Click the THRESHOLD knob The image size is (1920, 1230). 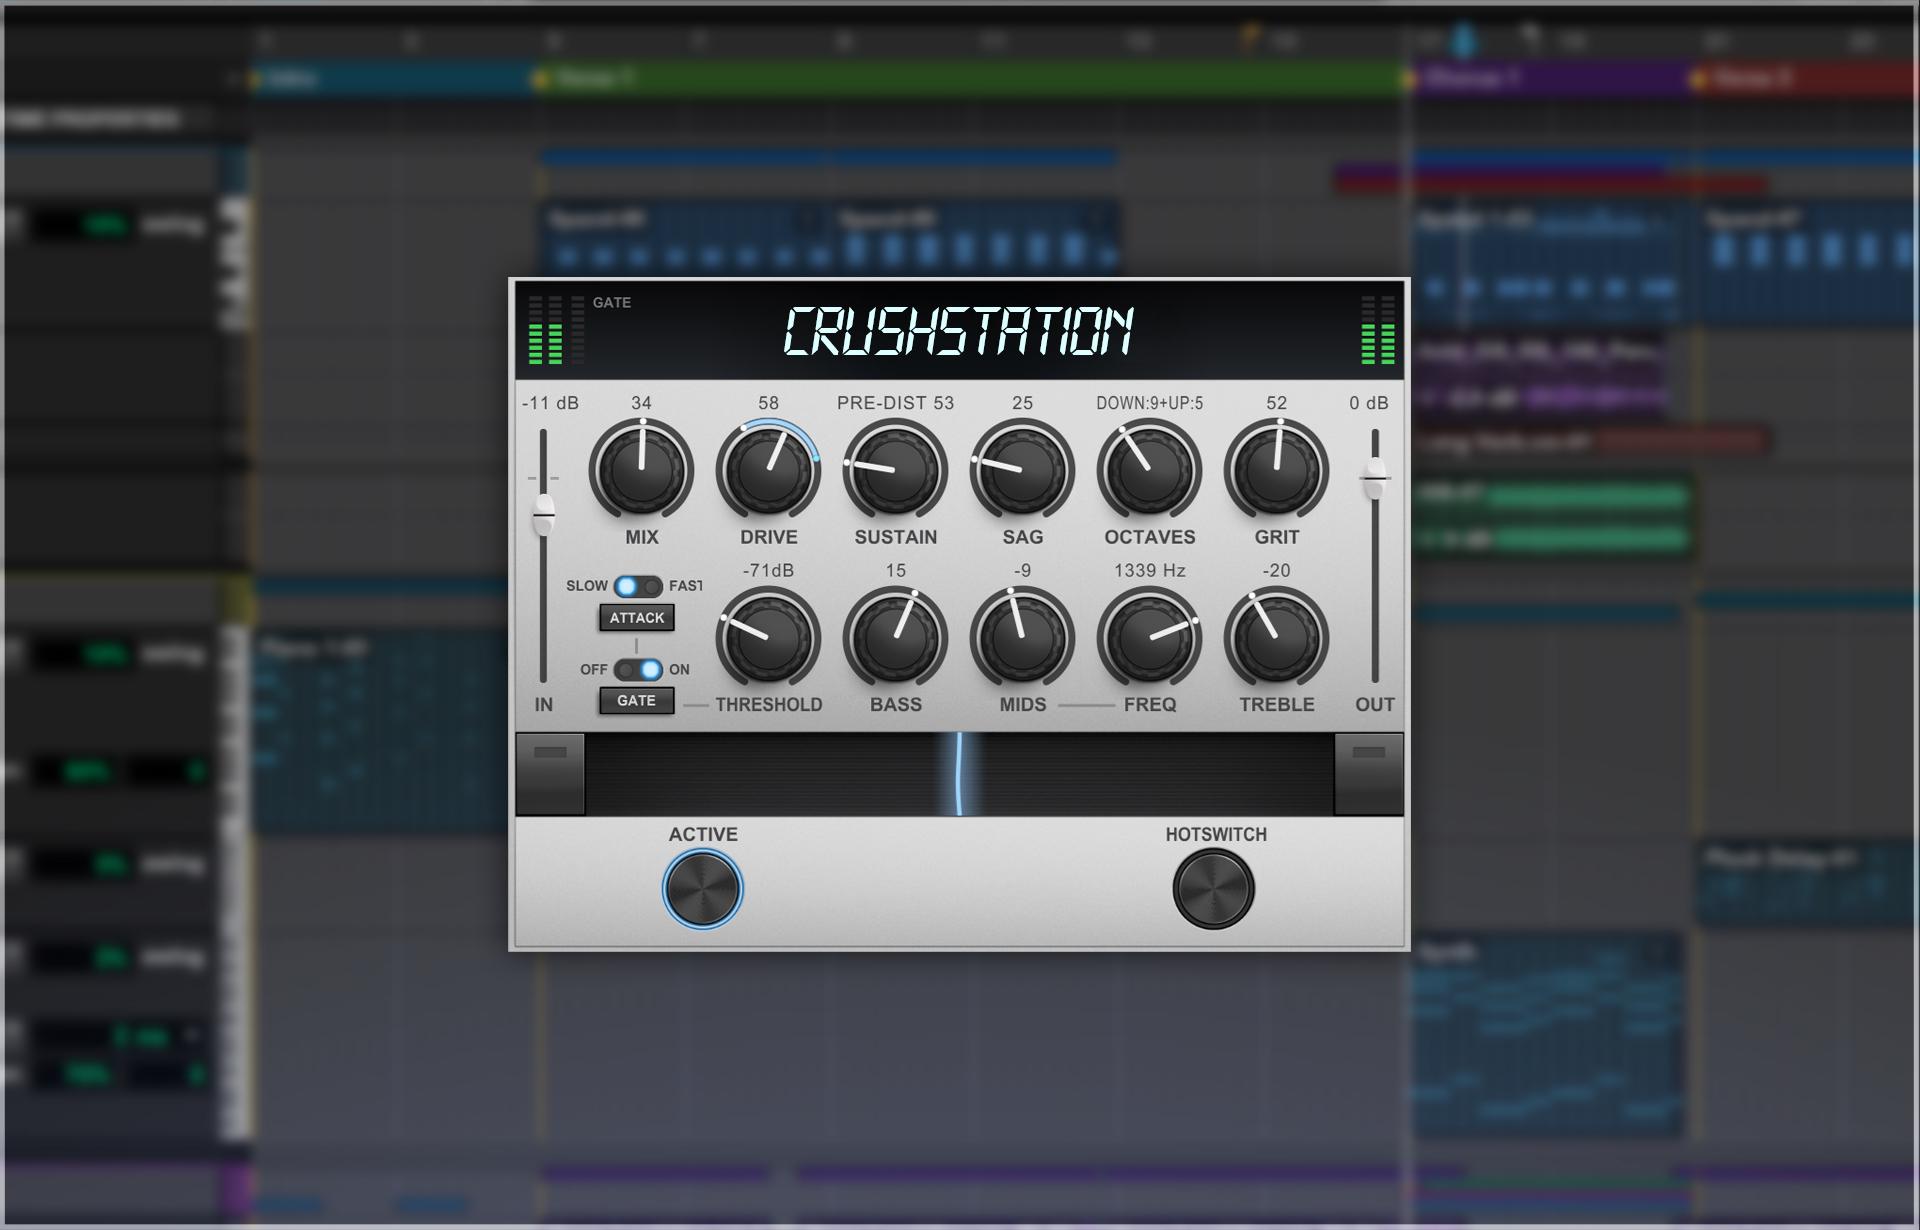click(x=768, y=638)
